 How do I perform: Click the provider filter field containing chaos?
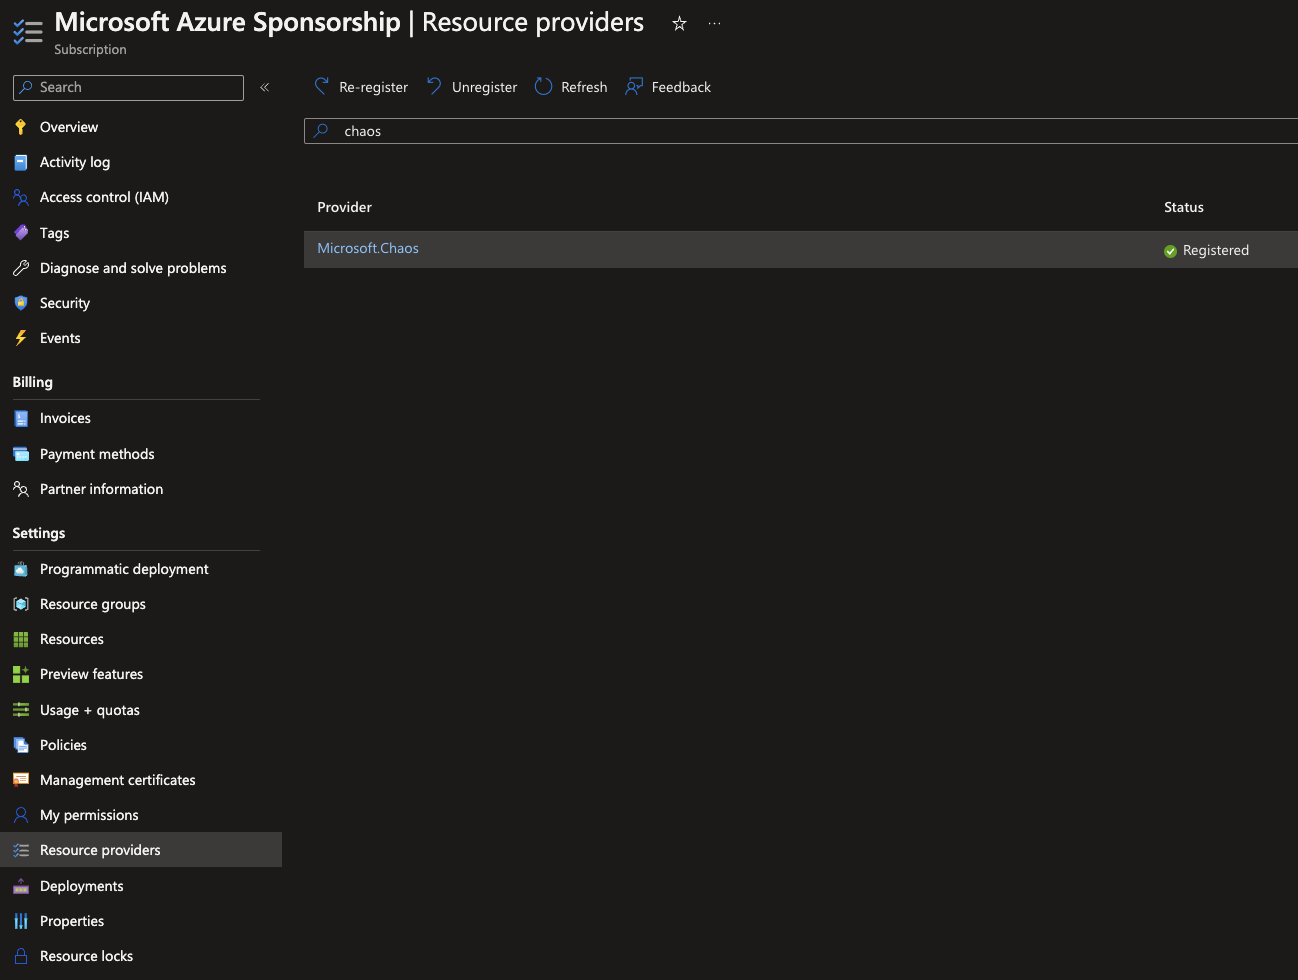801,131
